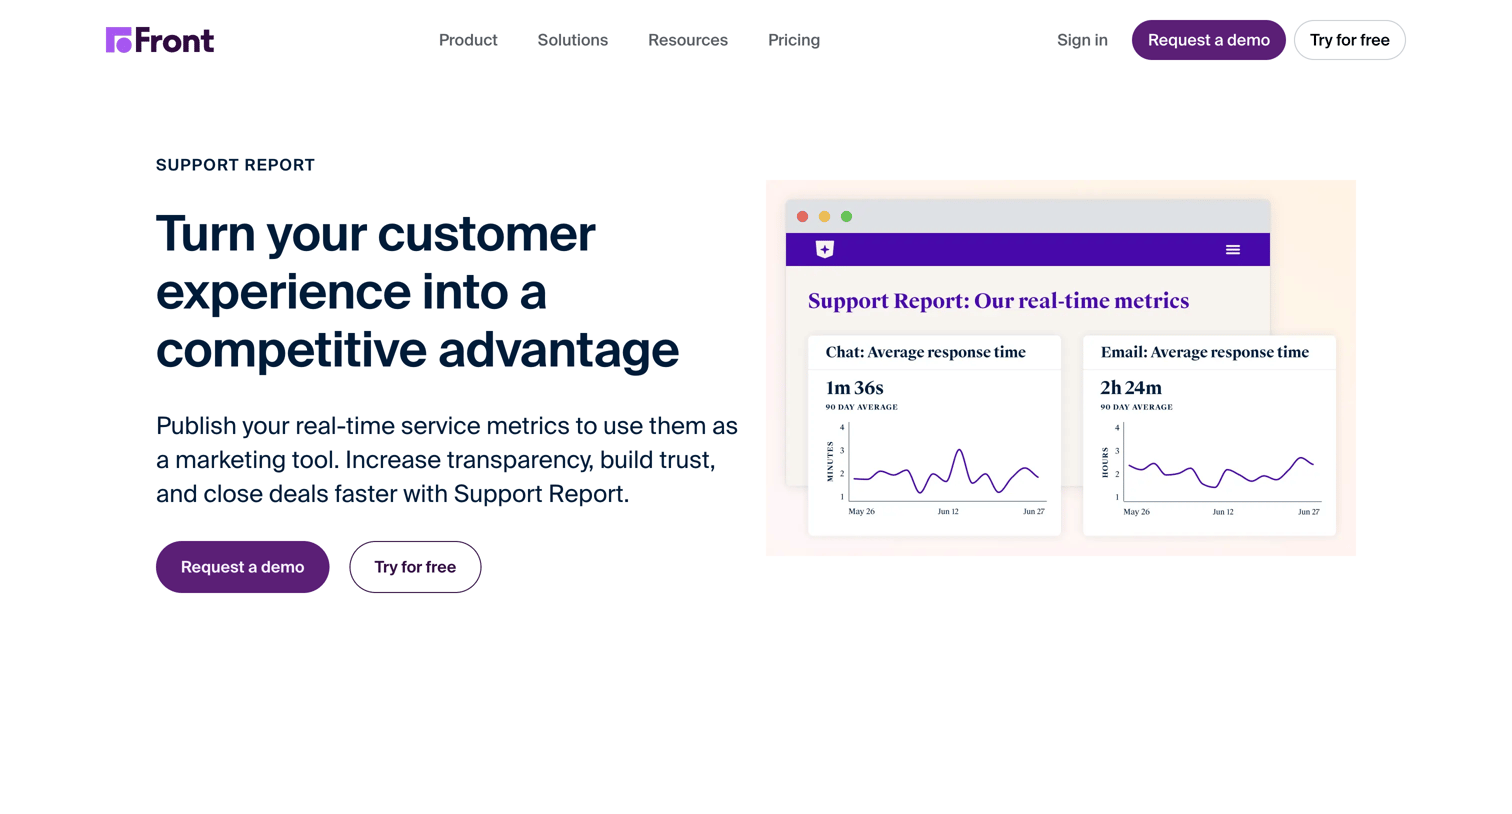This screenshot has width=1512, height=814.
Task: Click the '2h 24m' value
Action: point(1131,388)
